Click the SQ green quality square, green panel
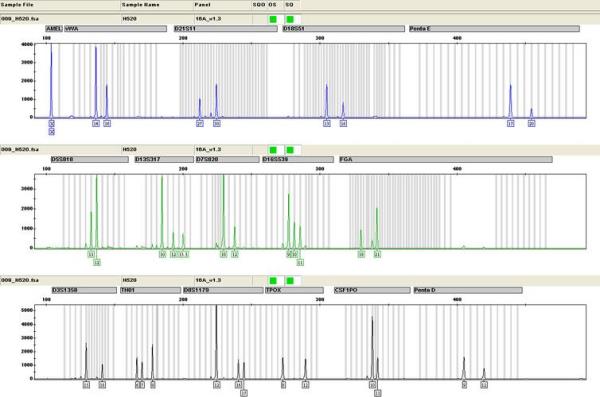 click(x=290, y=150)
